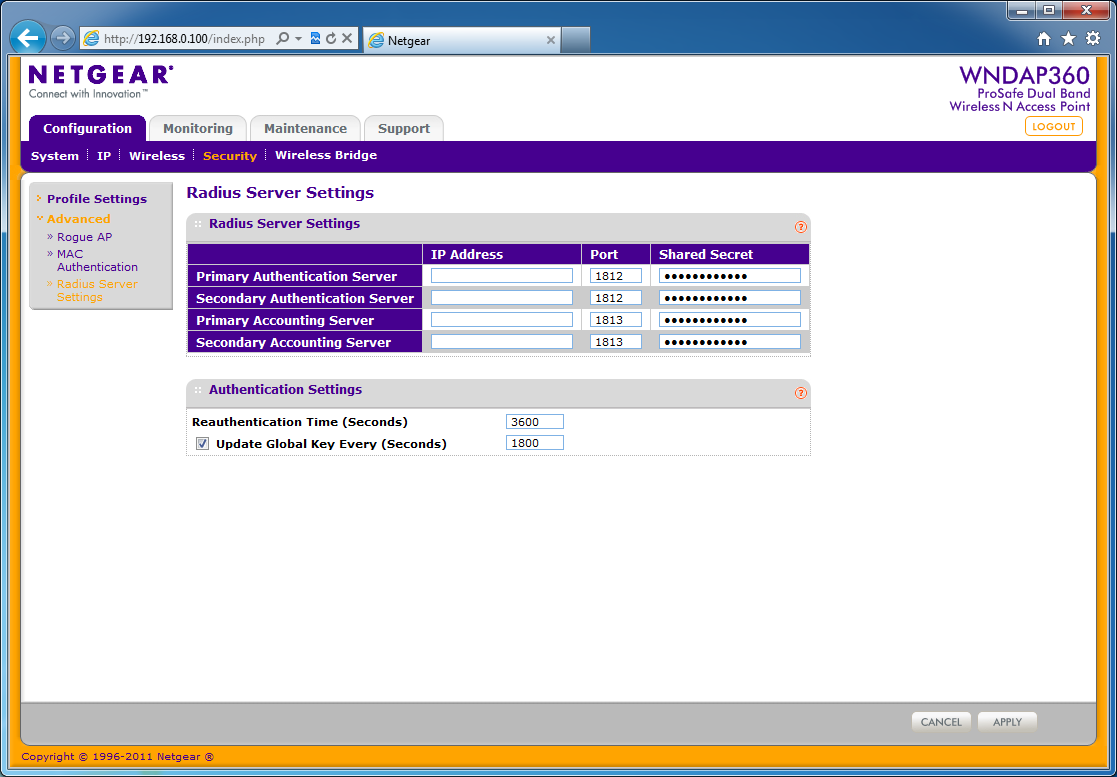Click Secondary Authentication Server Shared Secret field
The height and width of the screenshot is (777, 1117).
click(729, 298)
